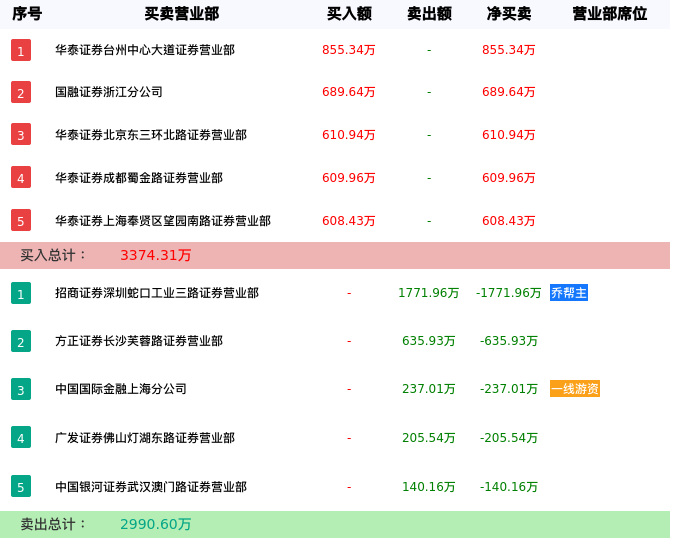Select the 1771.96万 sell amount
This screenshot has width=676, height=540.
[x=429, y=293]
